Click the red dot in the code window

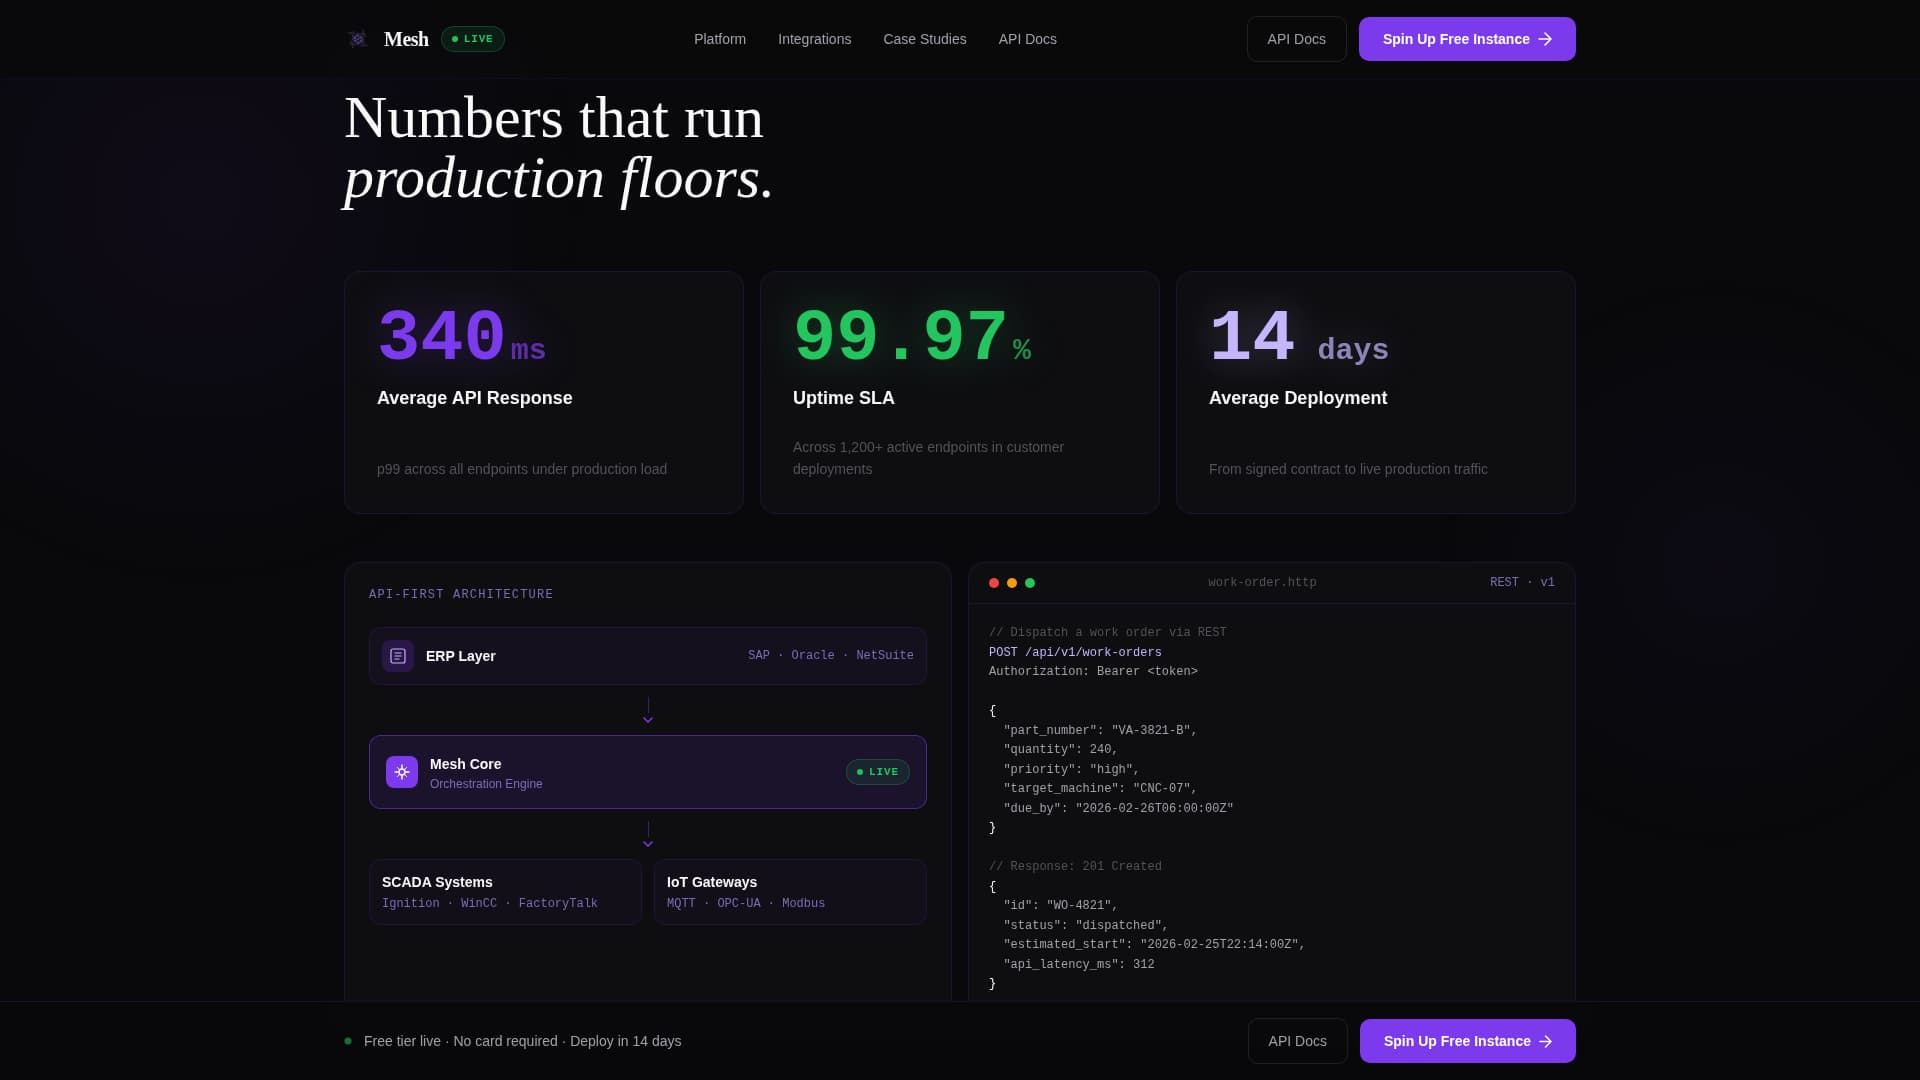click(994, 583)
